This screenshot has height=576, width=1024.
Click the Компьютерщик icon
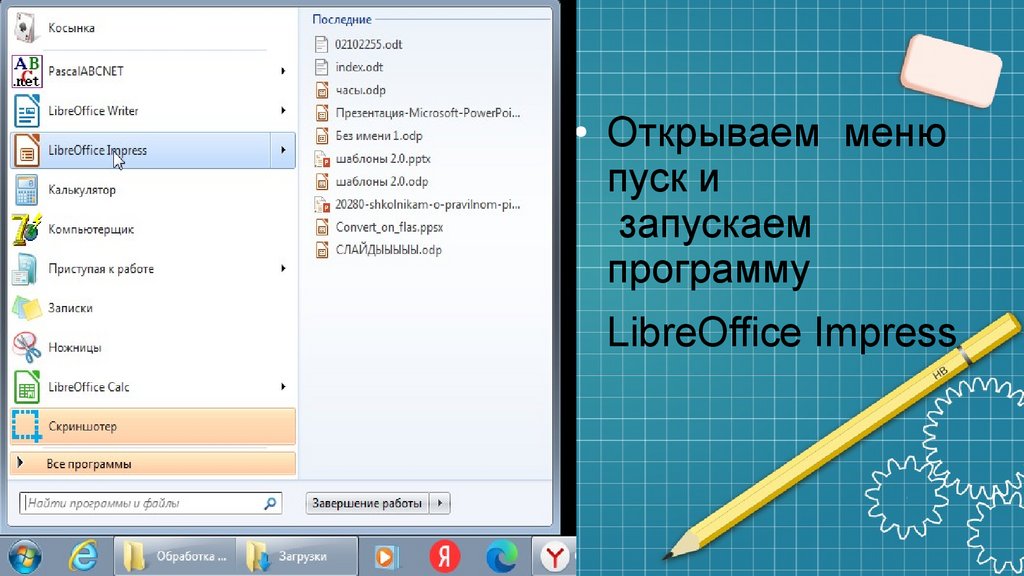tap(27, 229)
